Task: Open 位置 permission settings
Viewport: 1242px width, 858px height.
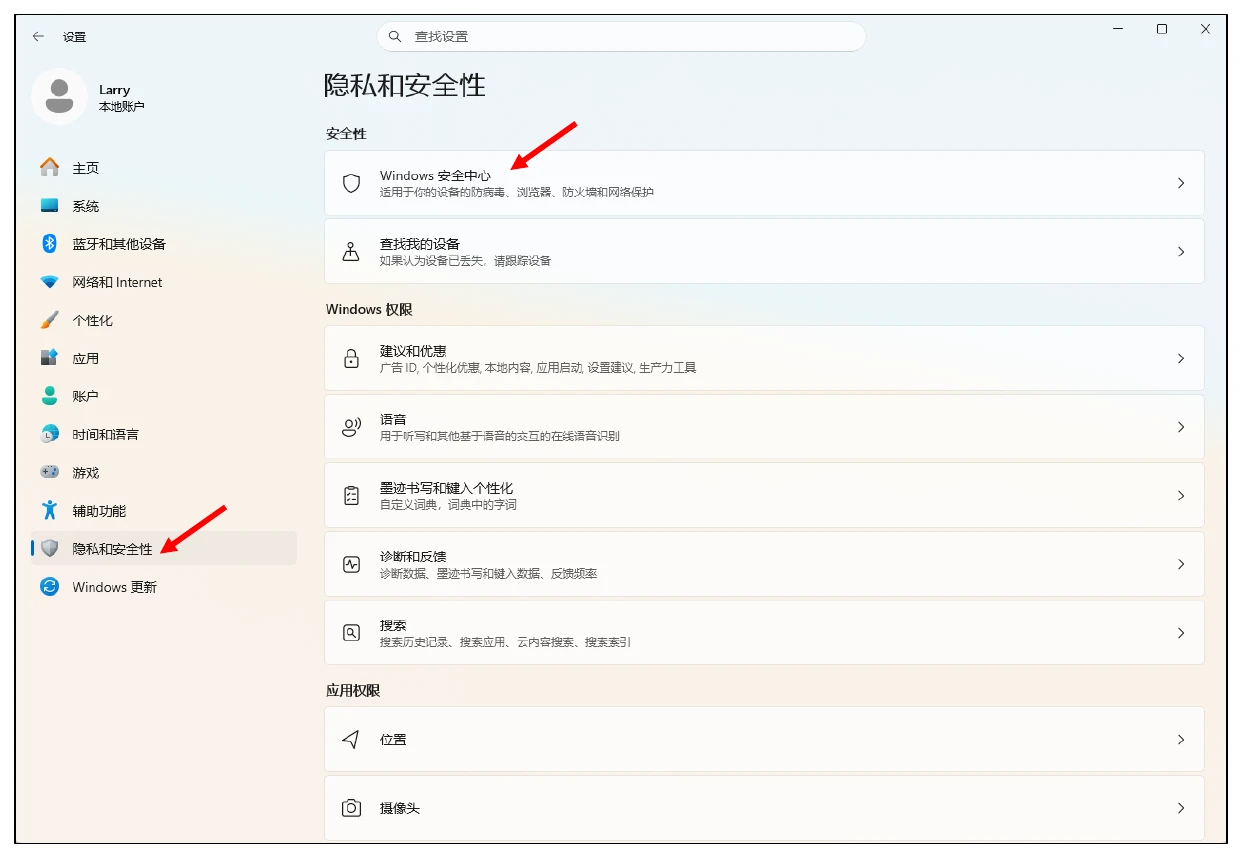Action: (x=764, y=739)
